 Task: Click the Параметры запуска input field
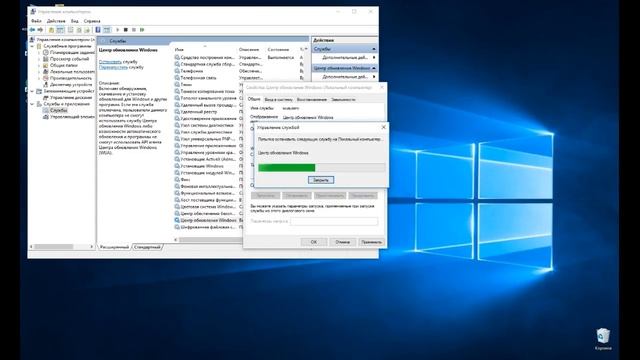point(334,221)
